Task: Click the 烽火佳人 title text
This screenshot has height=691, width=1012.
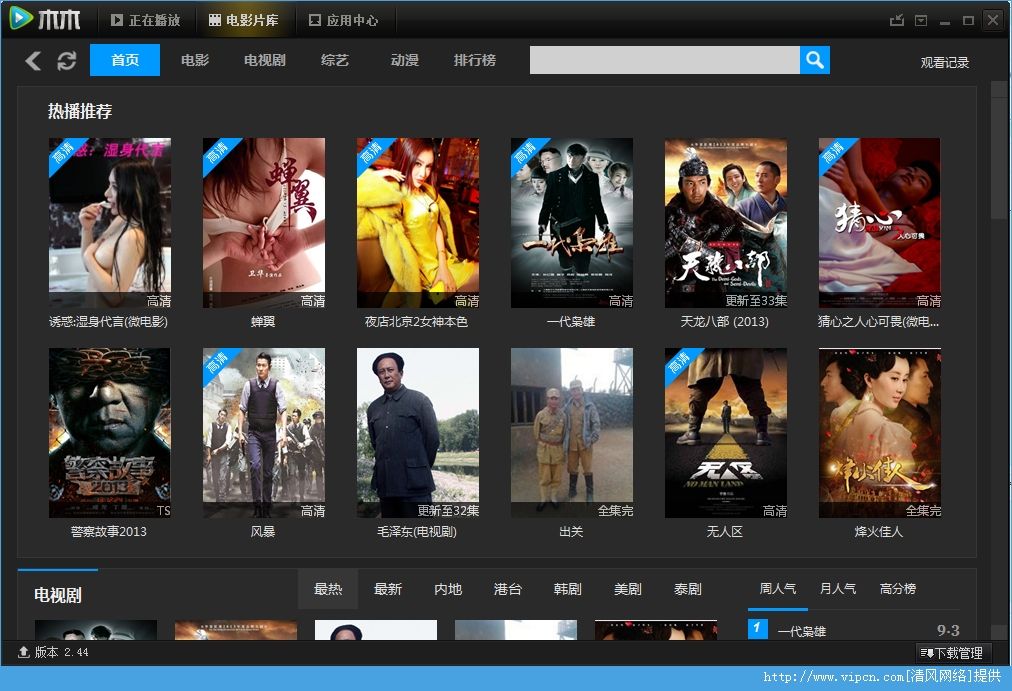Action: pos(878,532)
